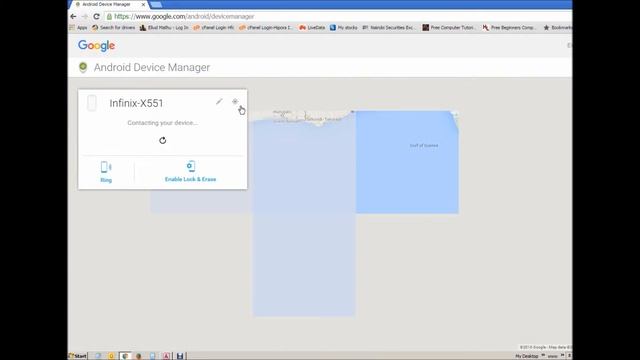Open the My stocks bookmark

point(343,28)
